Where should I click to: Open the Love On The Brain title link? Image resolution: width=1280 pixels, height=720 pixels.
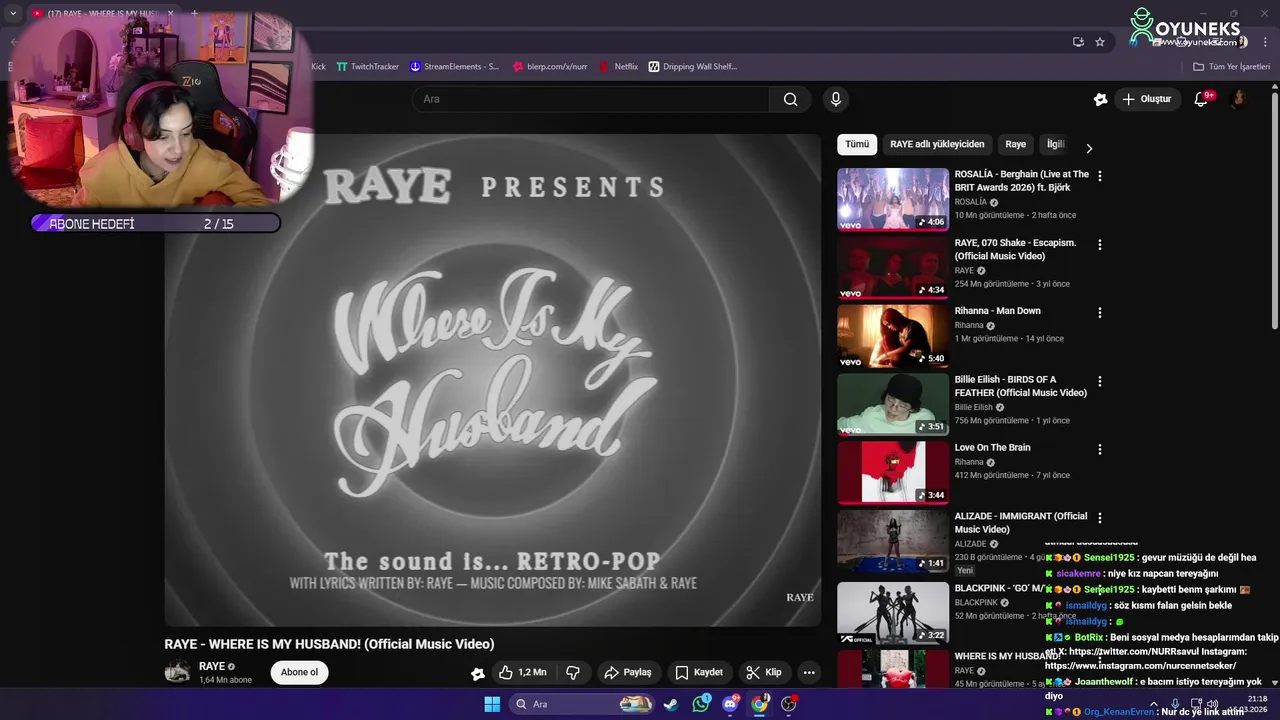(992, 448)
